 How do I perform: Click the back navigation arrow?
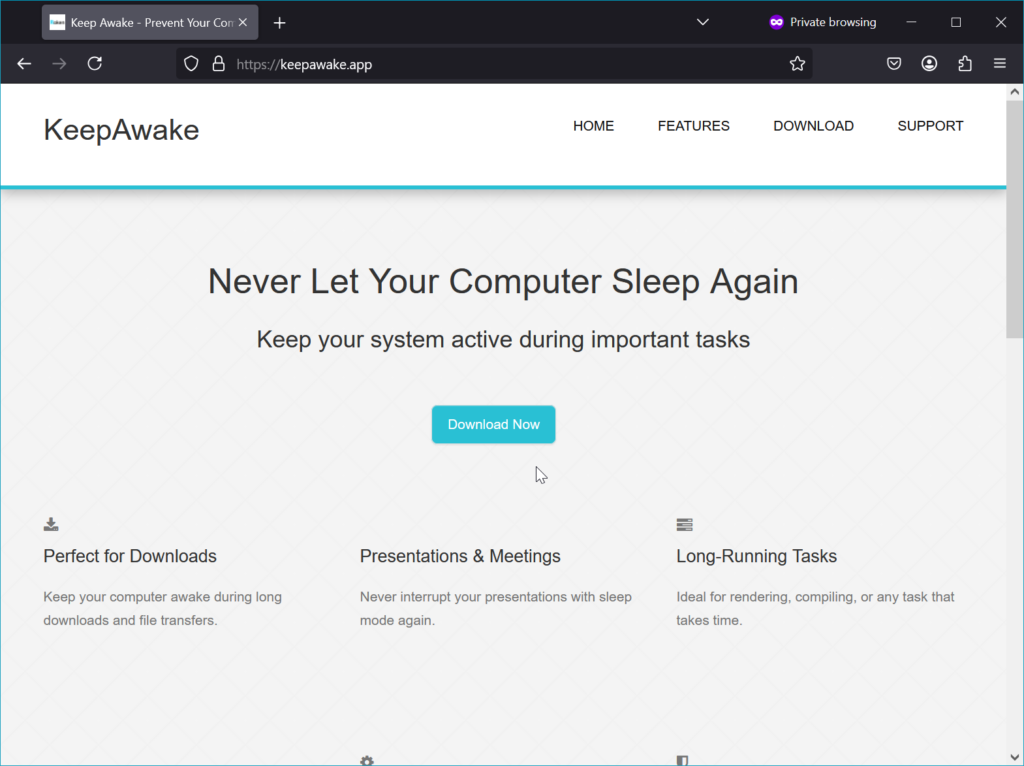click(24, 63)
